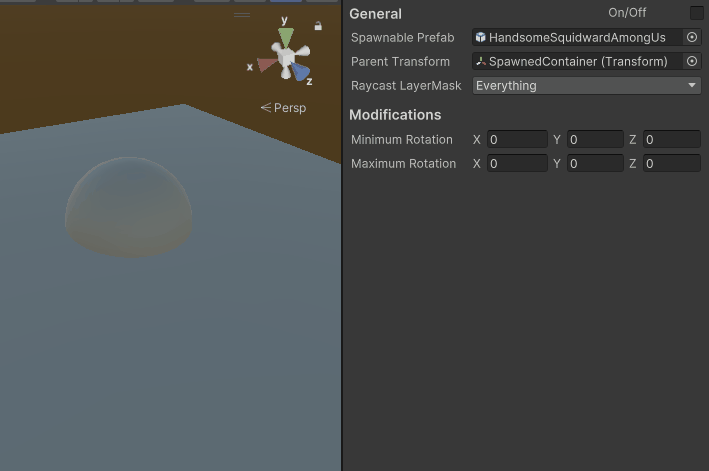The width and height of the screenshot is (709, 471).
Task: Click the Maximum Rotation Z field
Action: [x=671, y=164]
